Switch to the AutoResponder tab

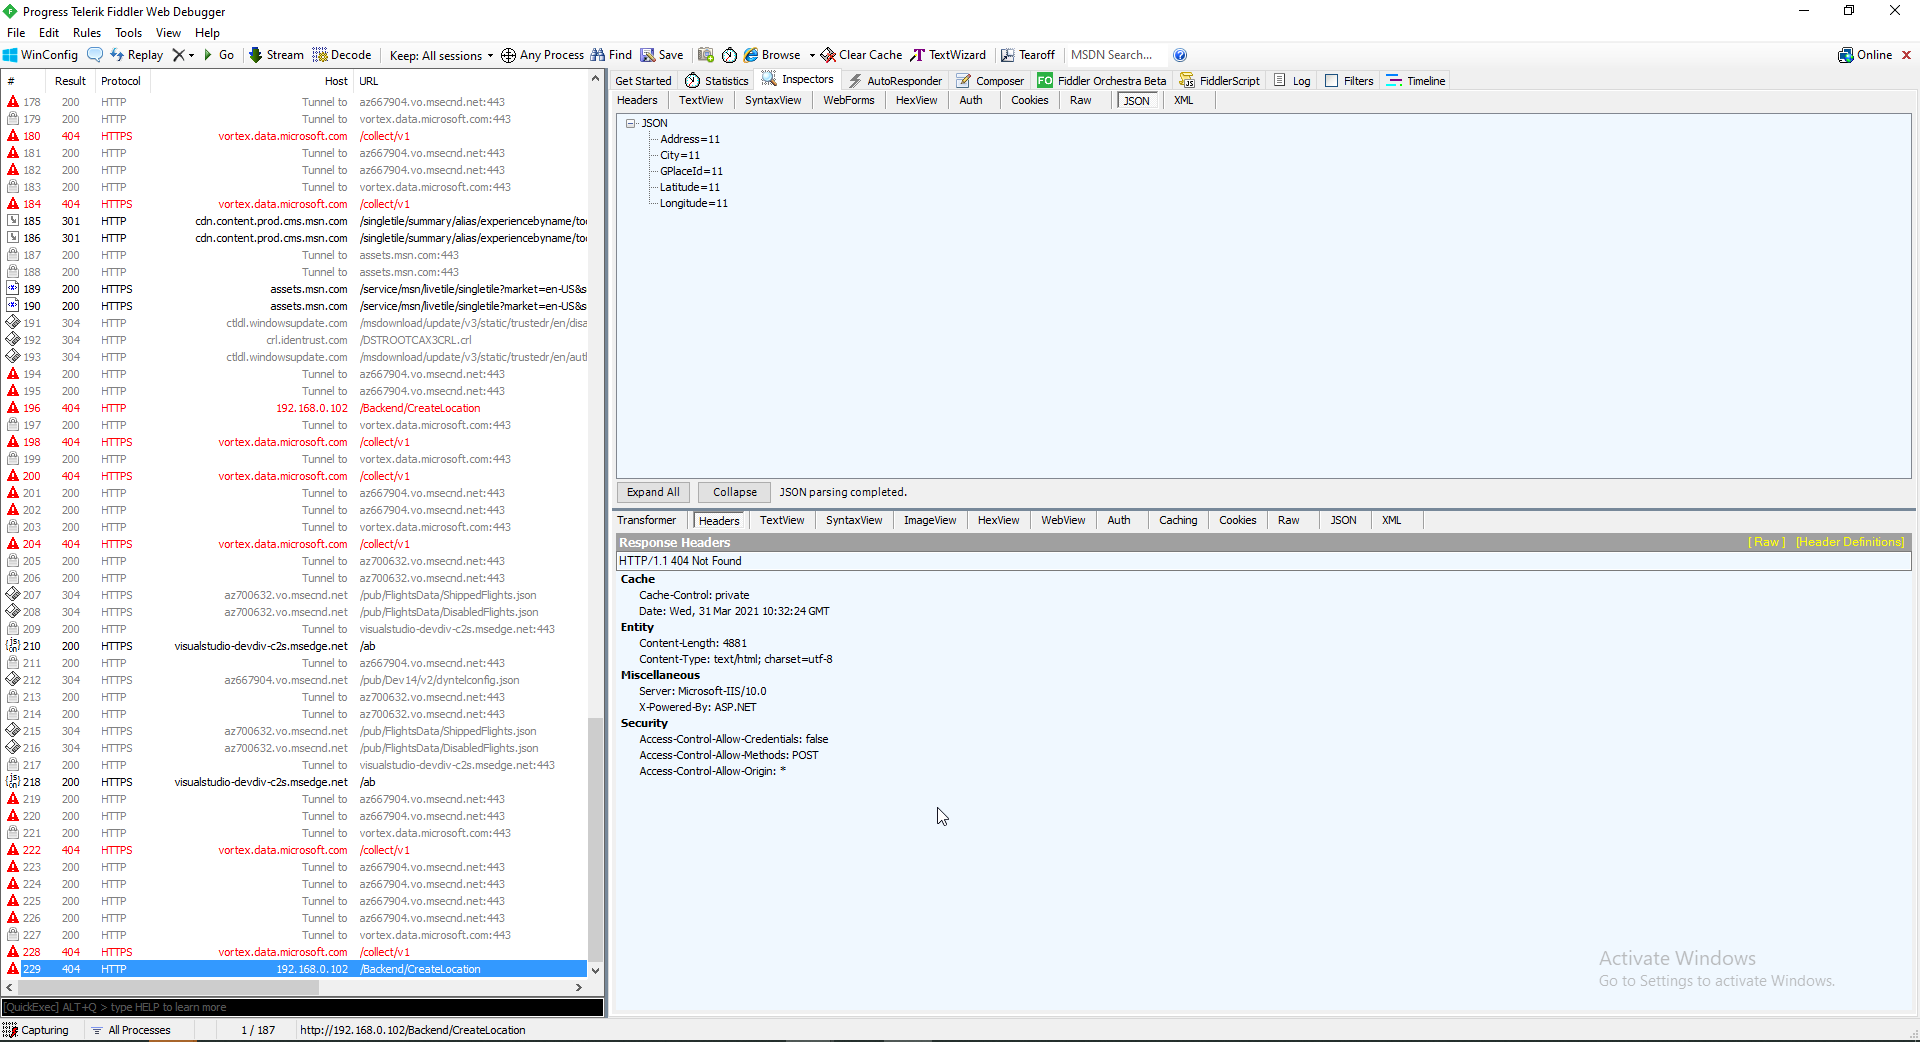(x=895, y=81)
